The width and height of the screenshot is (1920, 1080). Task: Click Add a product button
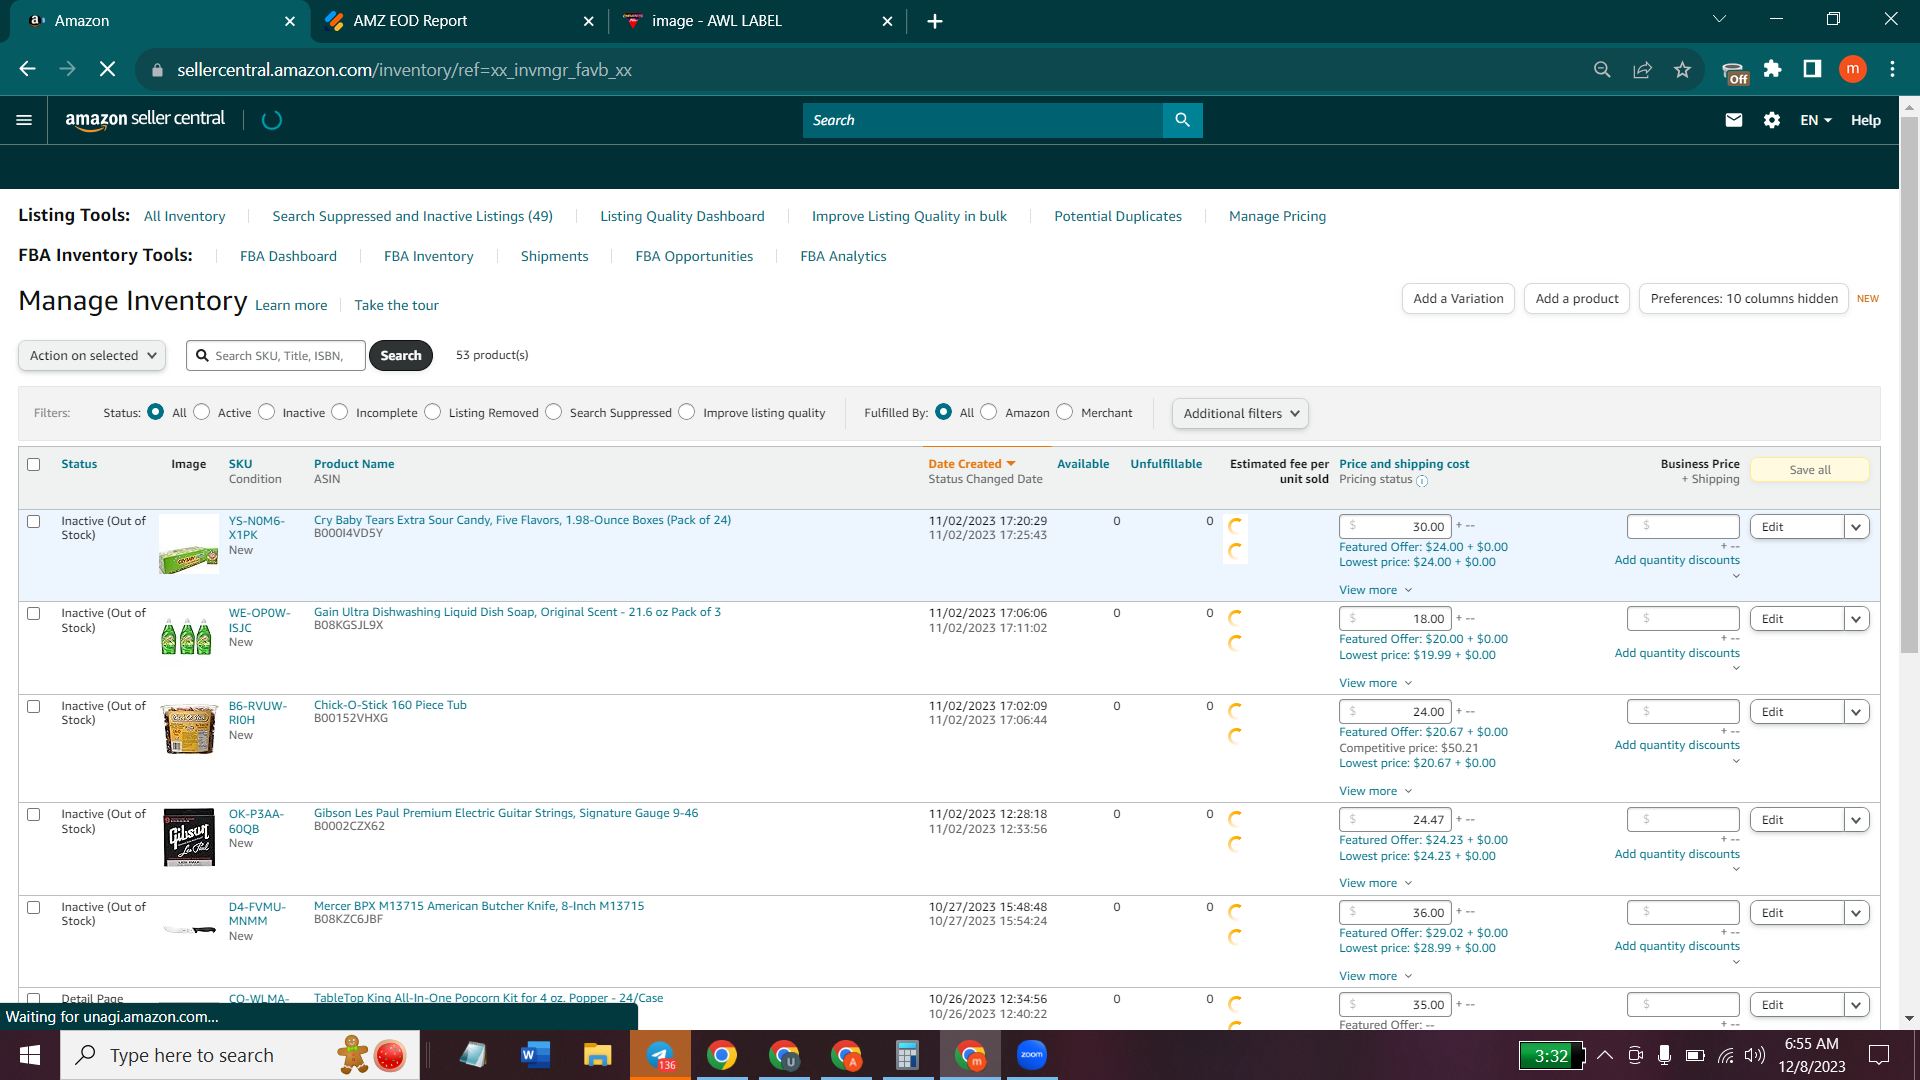[1577, 298]
